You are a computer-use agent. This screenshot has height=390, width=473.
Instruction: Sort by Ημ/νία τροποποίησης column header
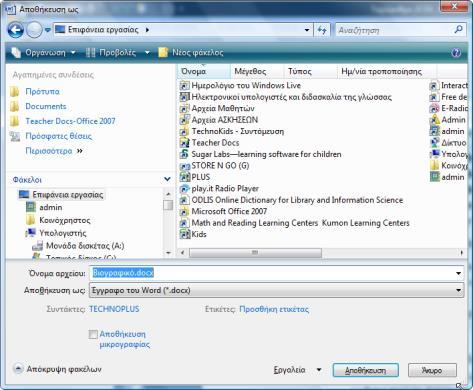point(387,71)
